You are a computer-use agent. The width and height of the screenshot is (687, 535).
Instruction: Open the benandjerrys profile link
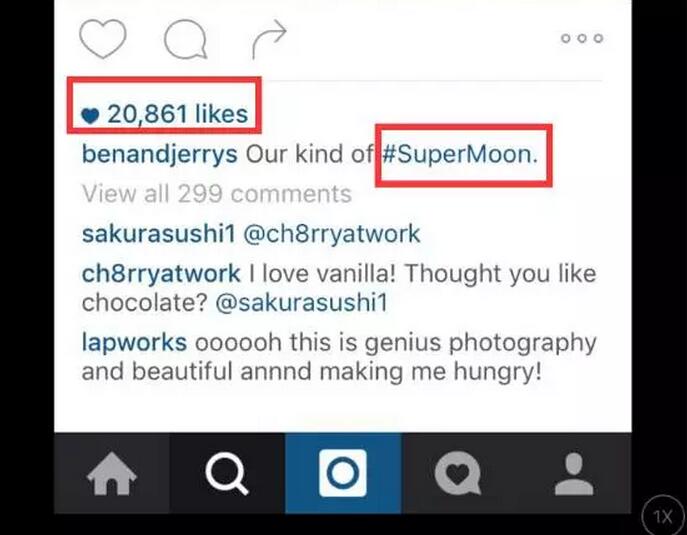(x=158, y=156)
